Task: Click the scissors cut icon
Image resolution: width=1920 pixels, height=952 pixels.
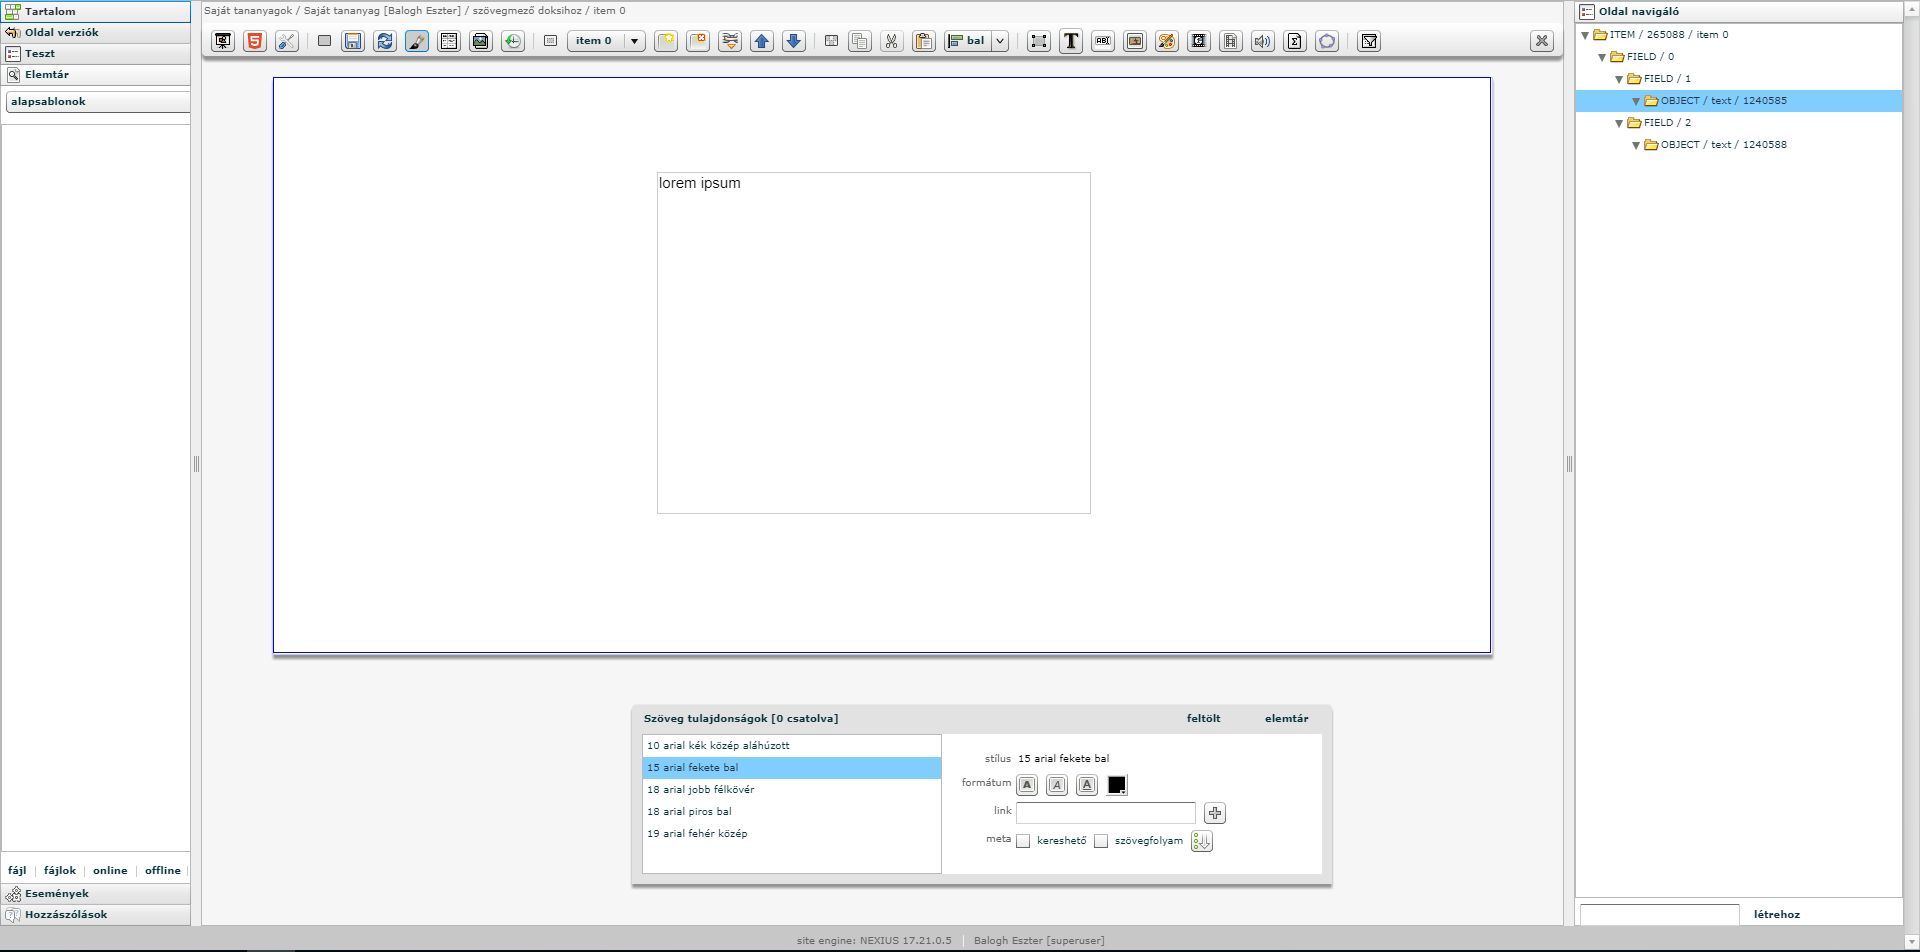Action: click(891, 41)
